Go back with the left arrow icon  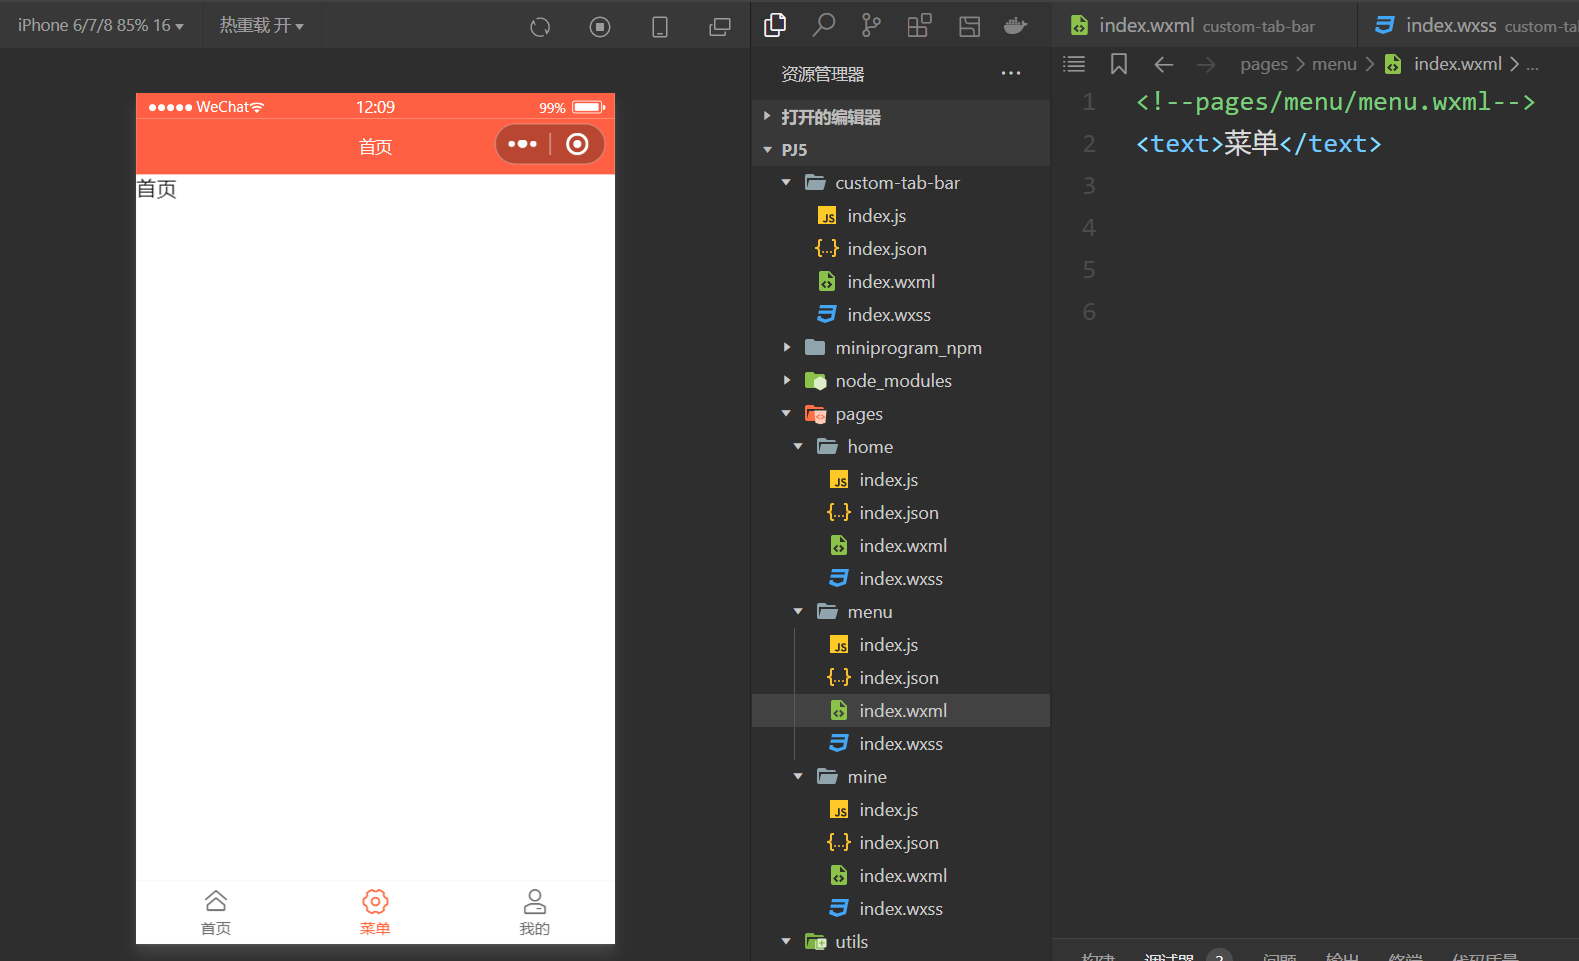click(x=1163, y=64)
